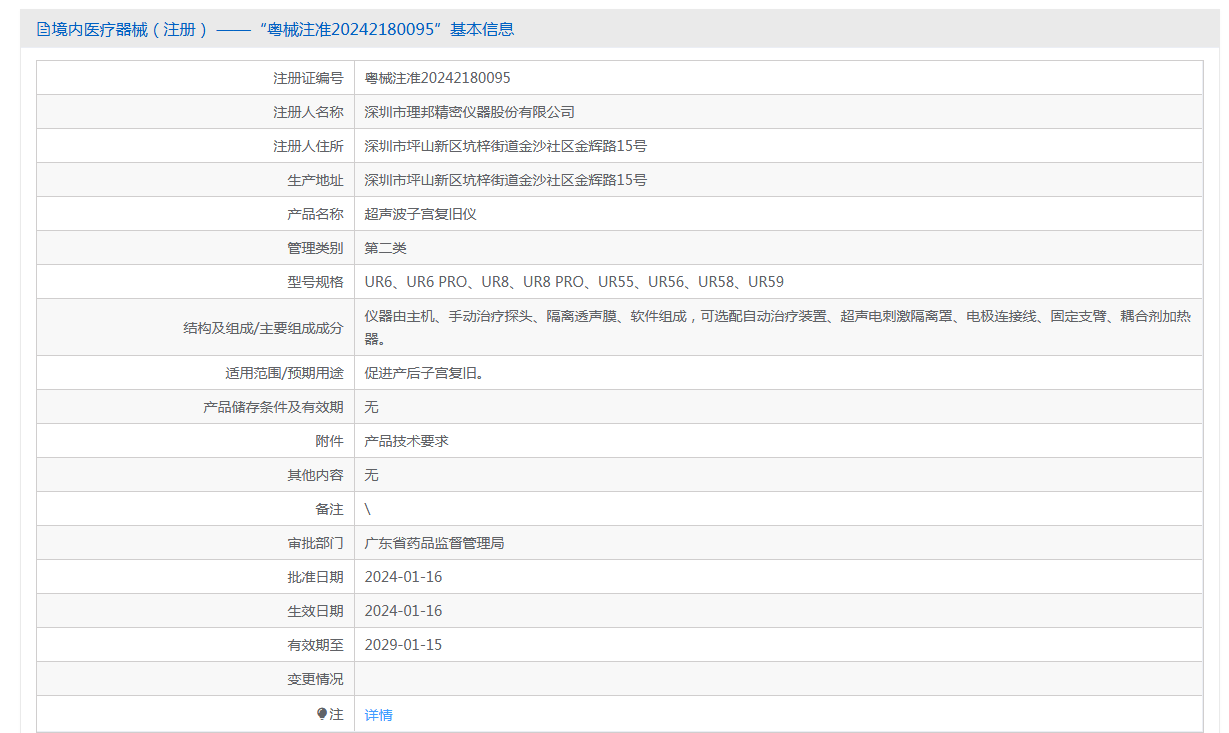This screenshot has width=1229, height=733.
Task: Click the document icon before 境内医疗器械 title
Action: (x=43, y=29)
